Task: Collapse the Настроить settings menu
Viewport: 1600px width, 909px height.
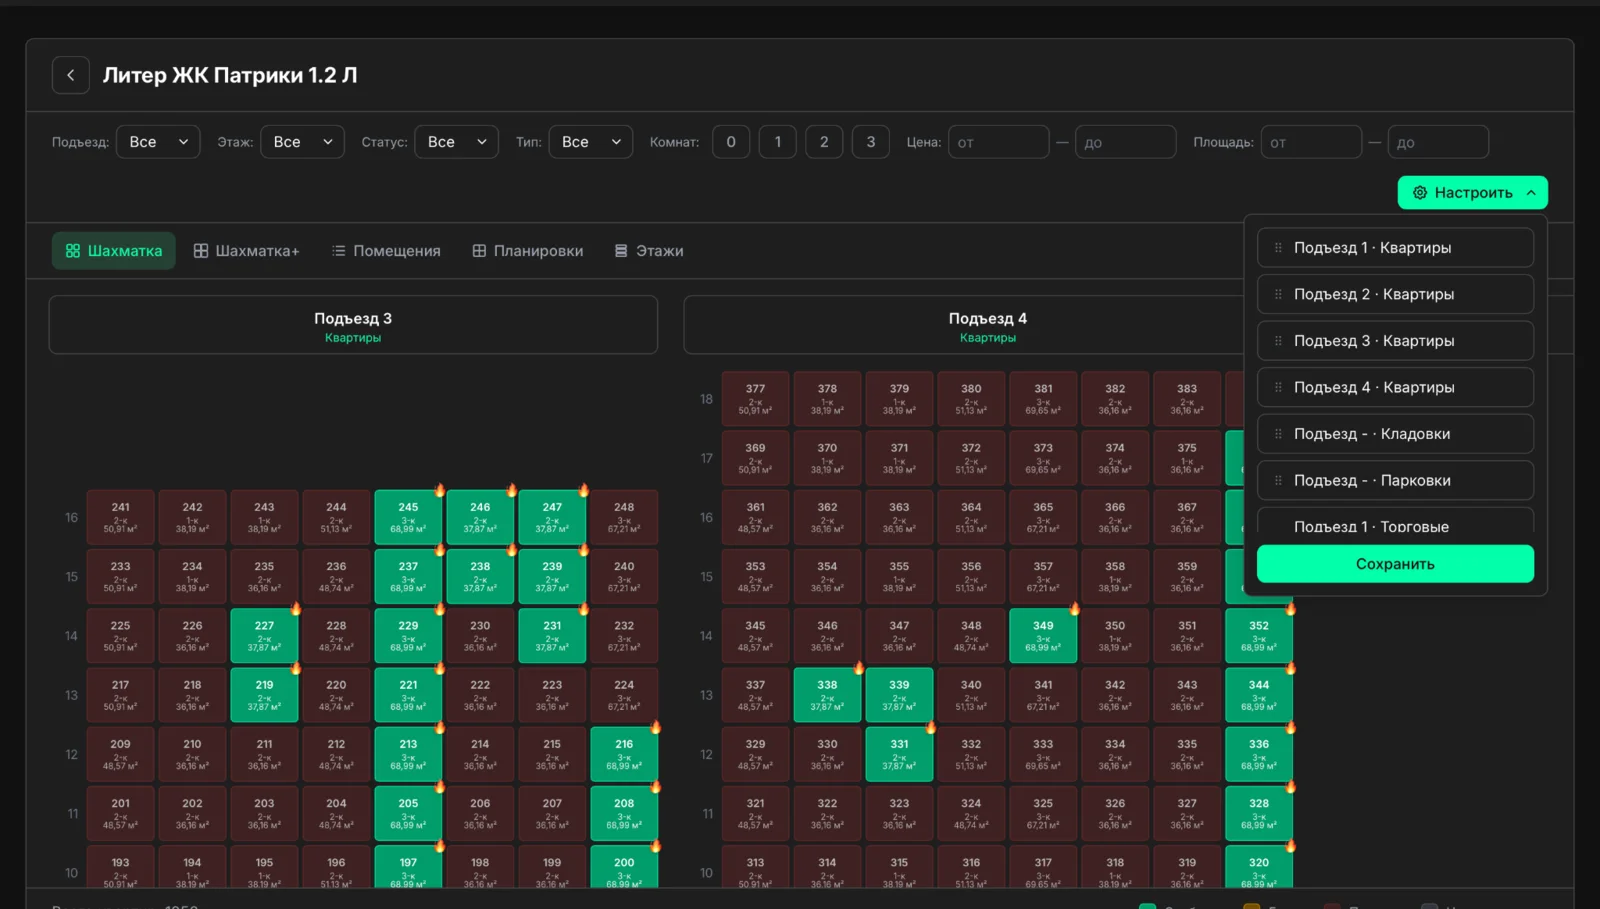Action: (x=1473, y=193)
